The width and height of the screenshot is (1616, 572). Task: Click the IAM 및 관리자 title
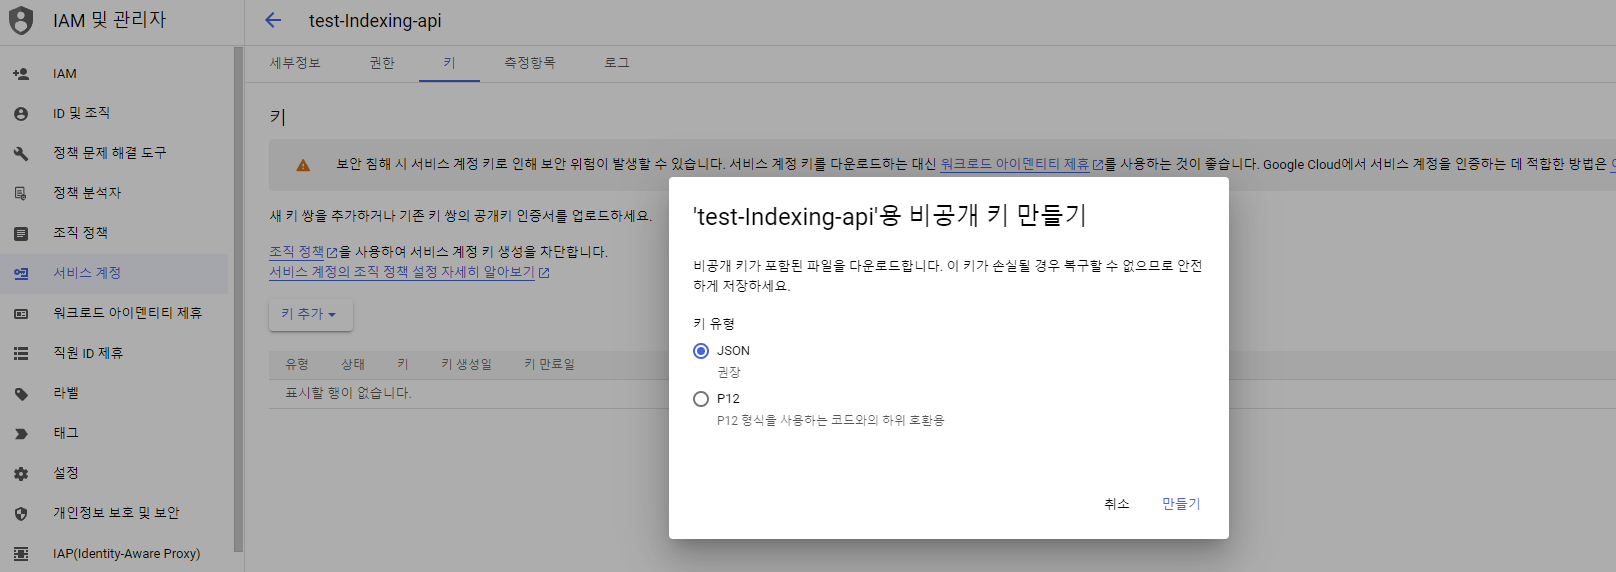click(110, 20)
